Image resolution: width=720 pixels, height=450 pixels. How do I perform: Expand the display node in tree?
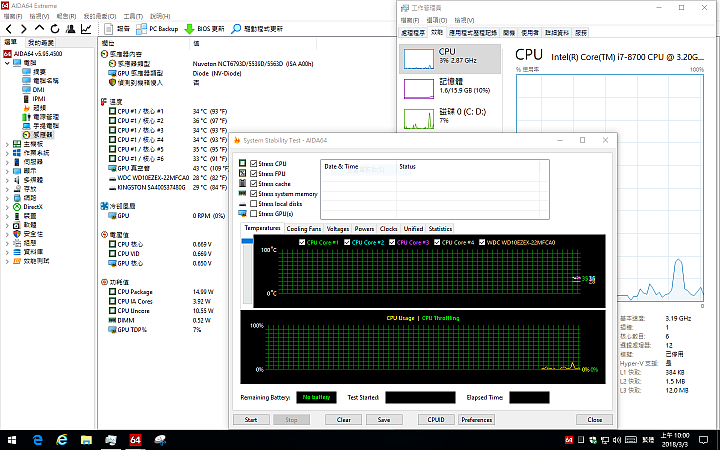(7, 171)
